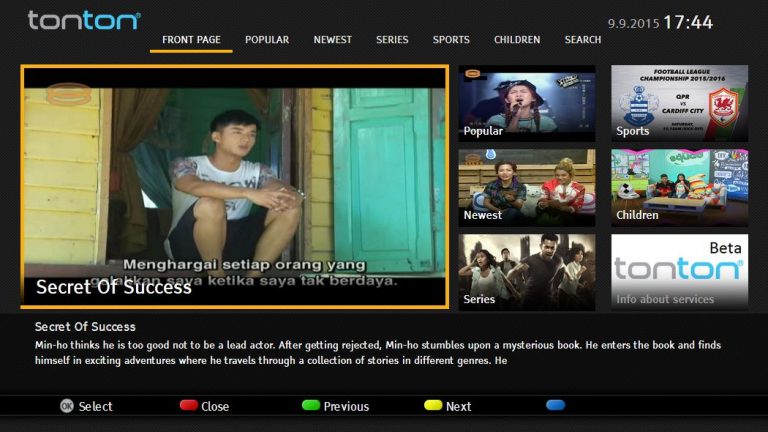Image resolution: width=768 pixels, height=432 pixels.
Task: Click the Previous label in bottom bar
Action: click(x=346, y=407)
